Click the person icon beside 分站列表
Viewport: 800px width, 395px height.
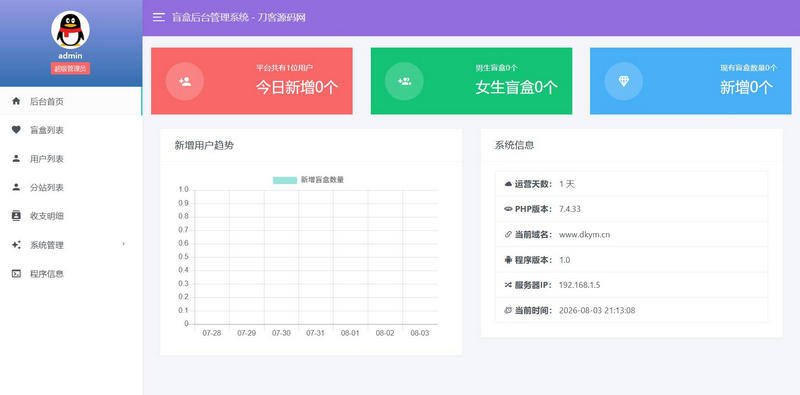[x=16, y=187]
